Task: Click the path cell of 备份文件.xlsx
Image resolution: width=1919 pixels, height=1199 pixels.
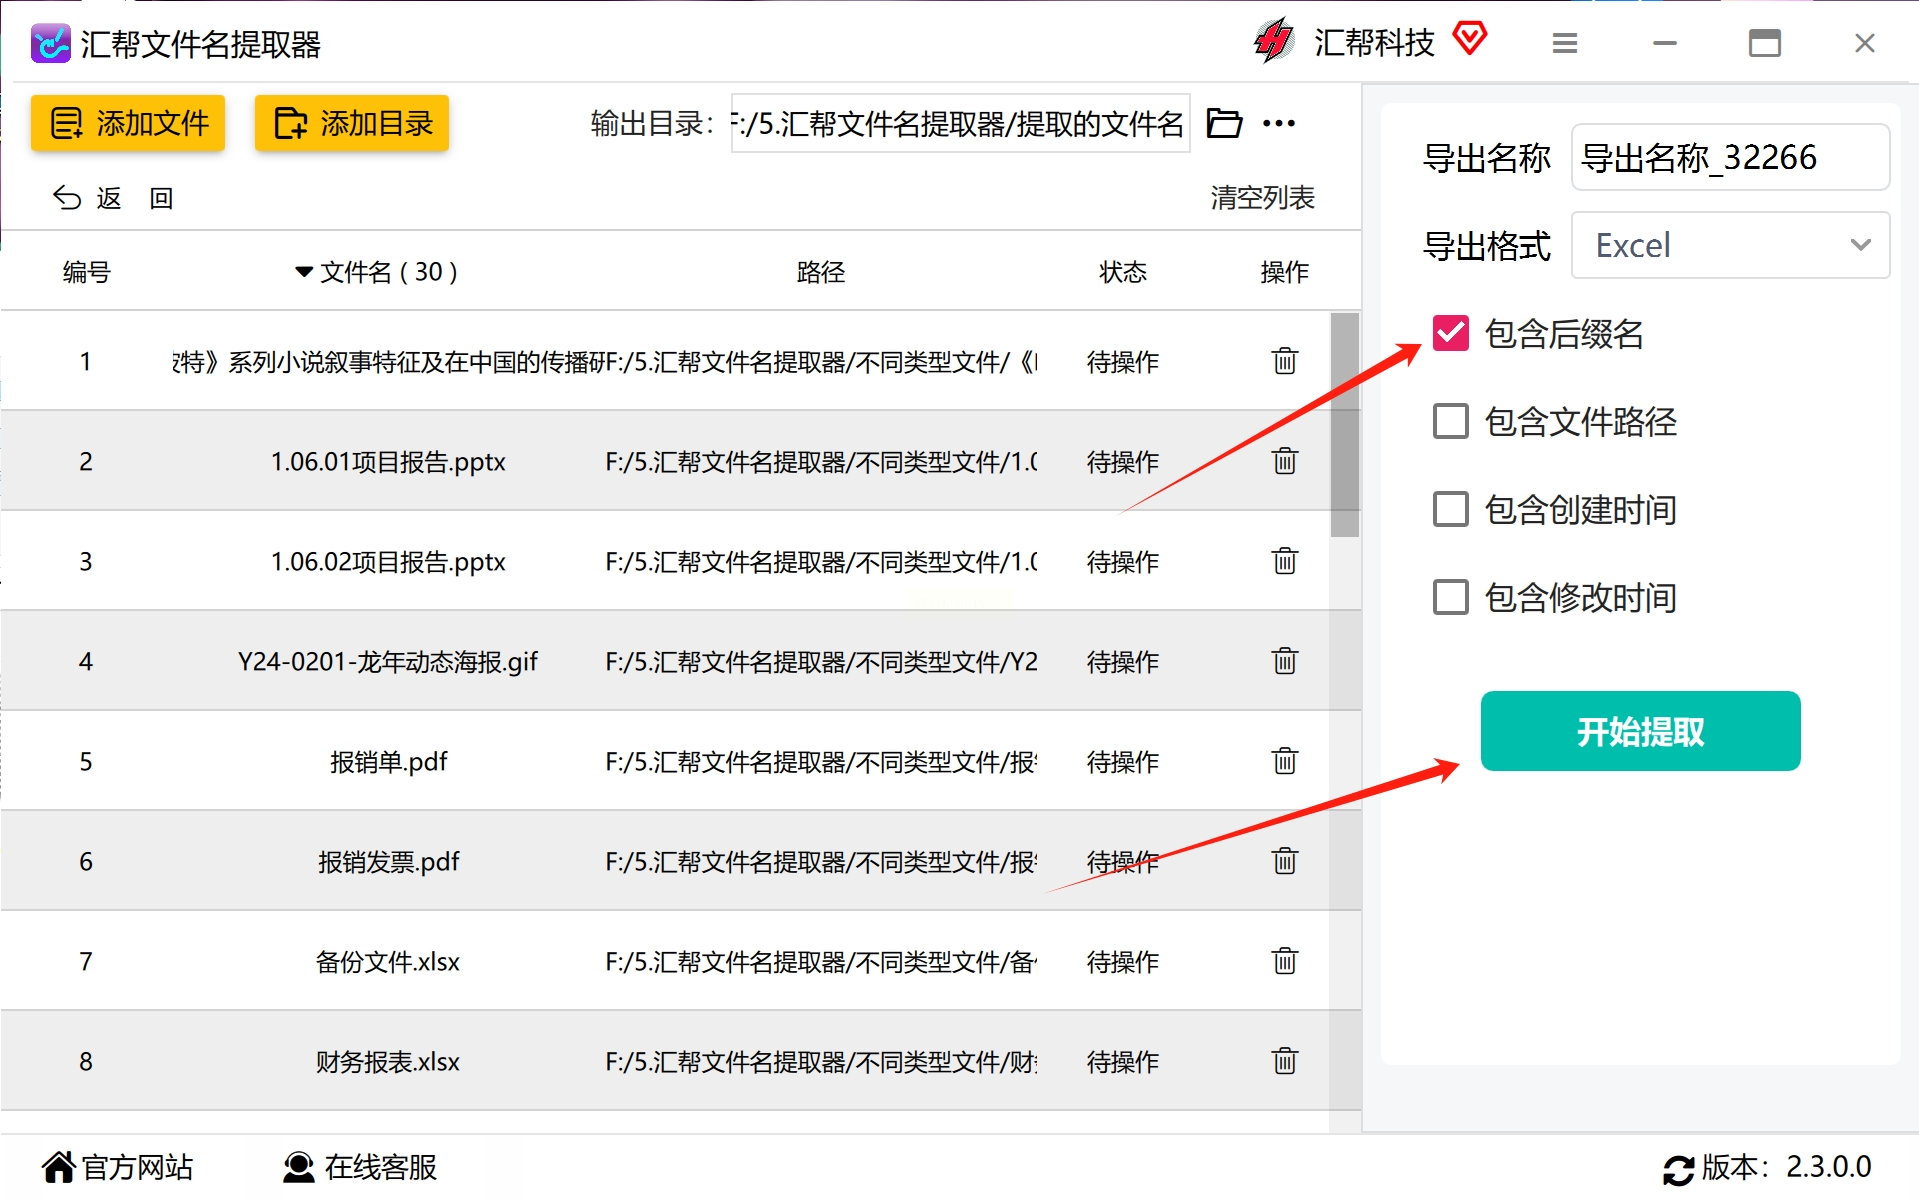Action: point(821,961)
